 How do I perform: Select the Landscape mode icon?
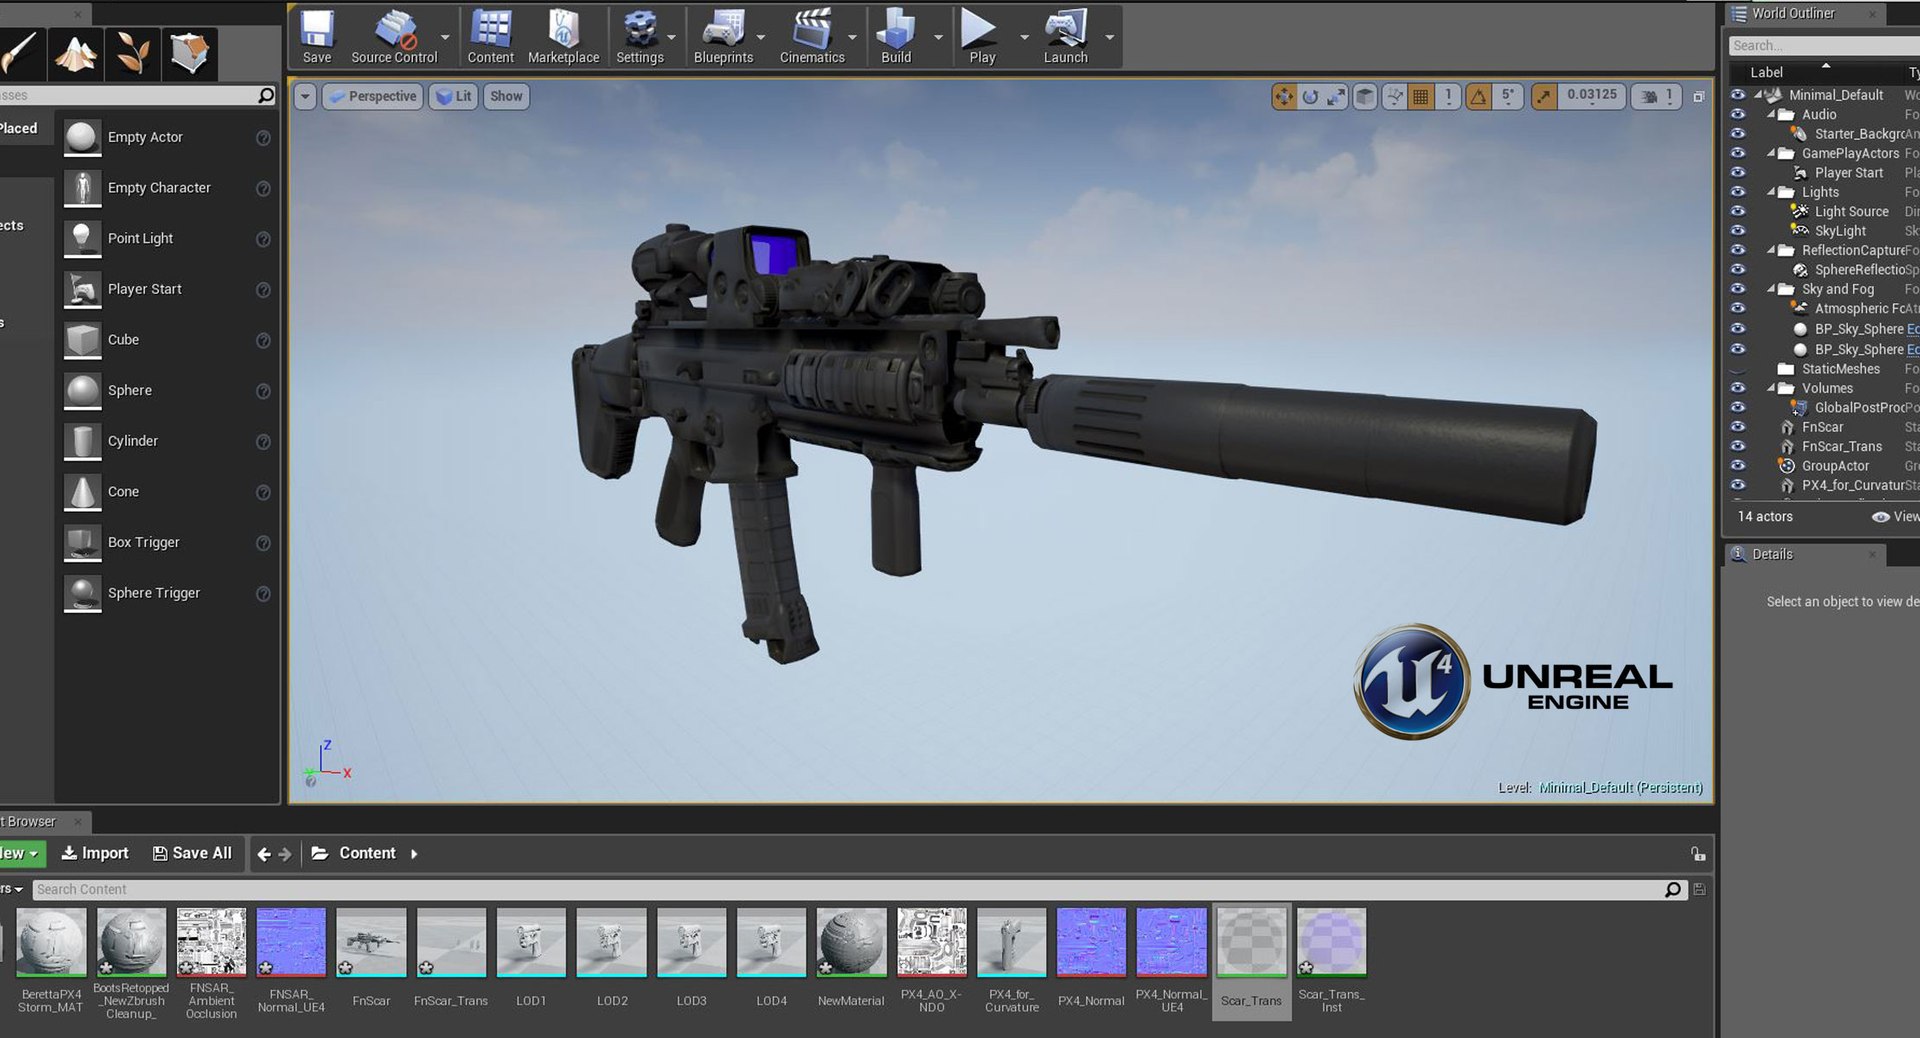click(76, 53)
